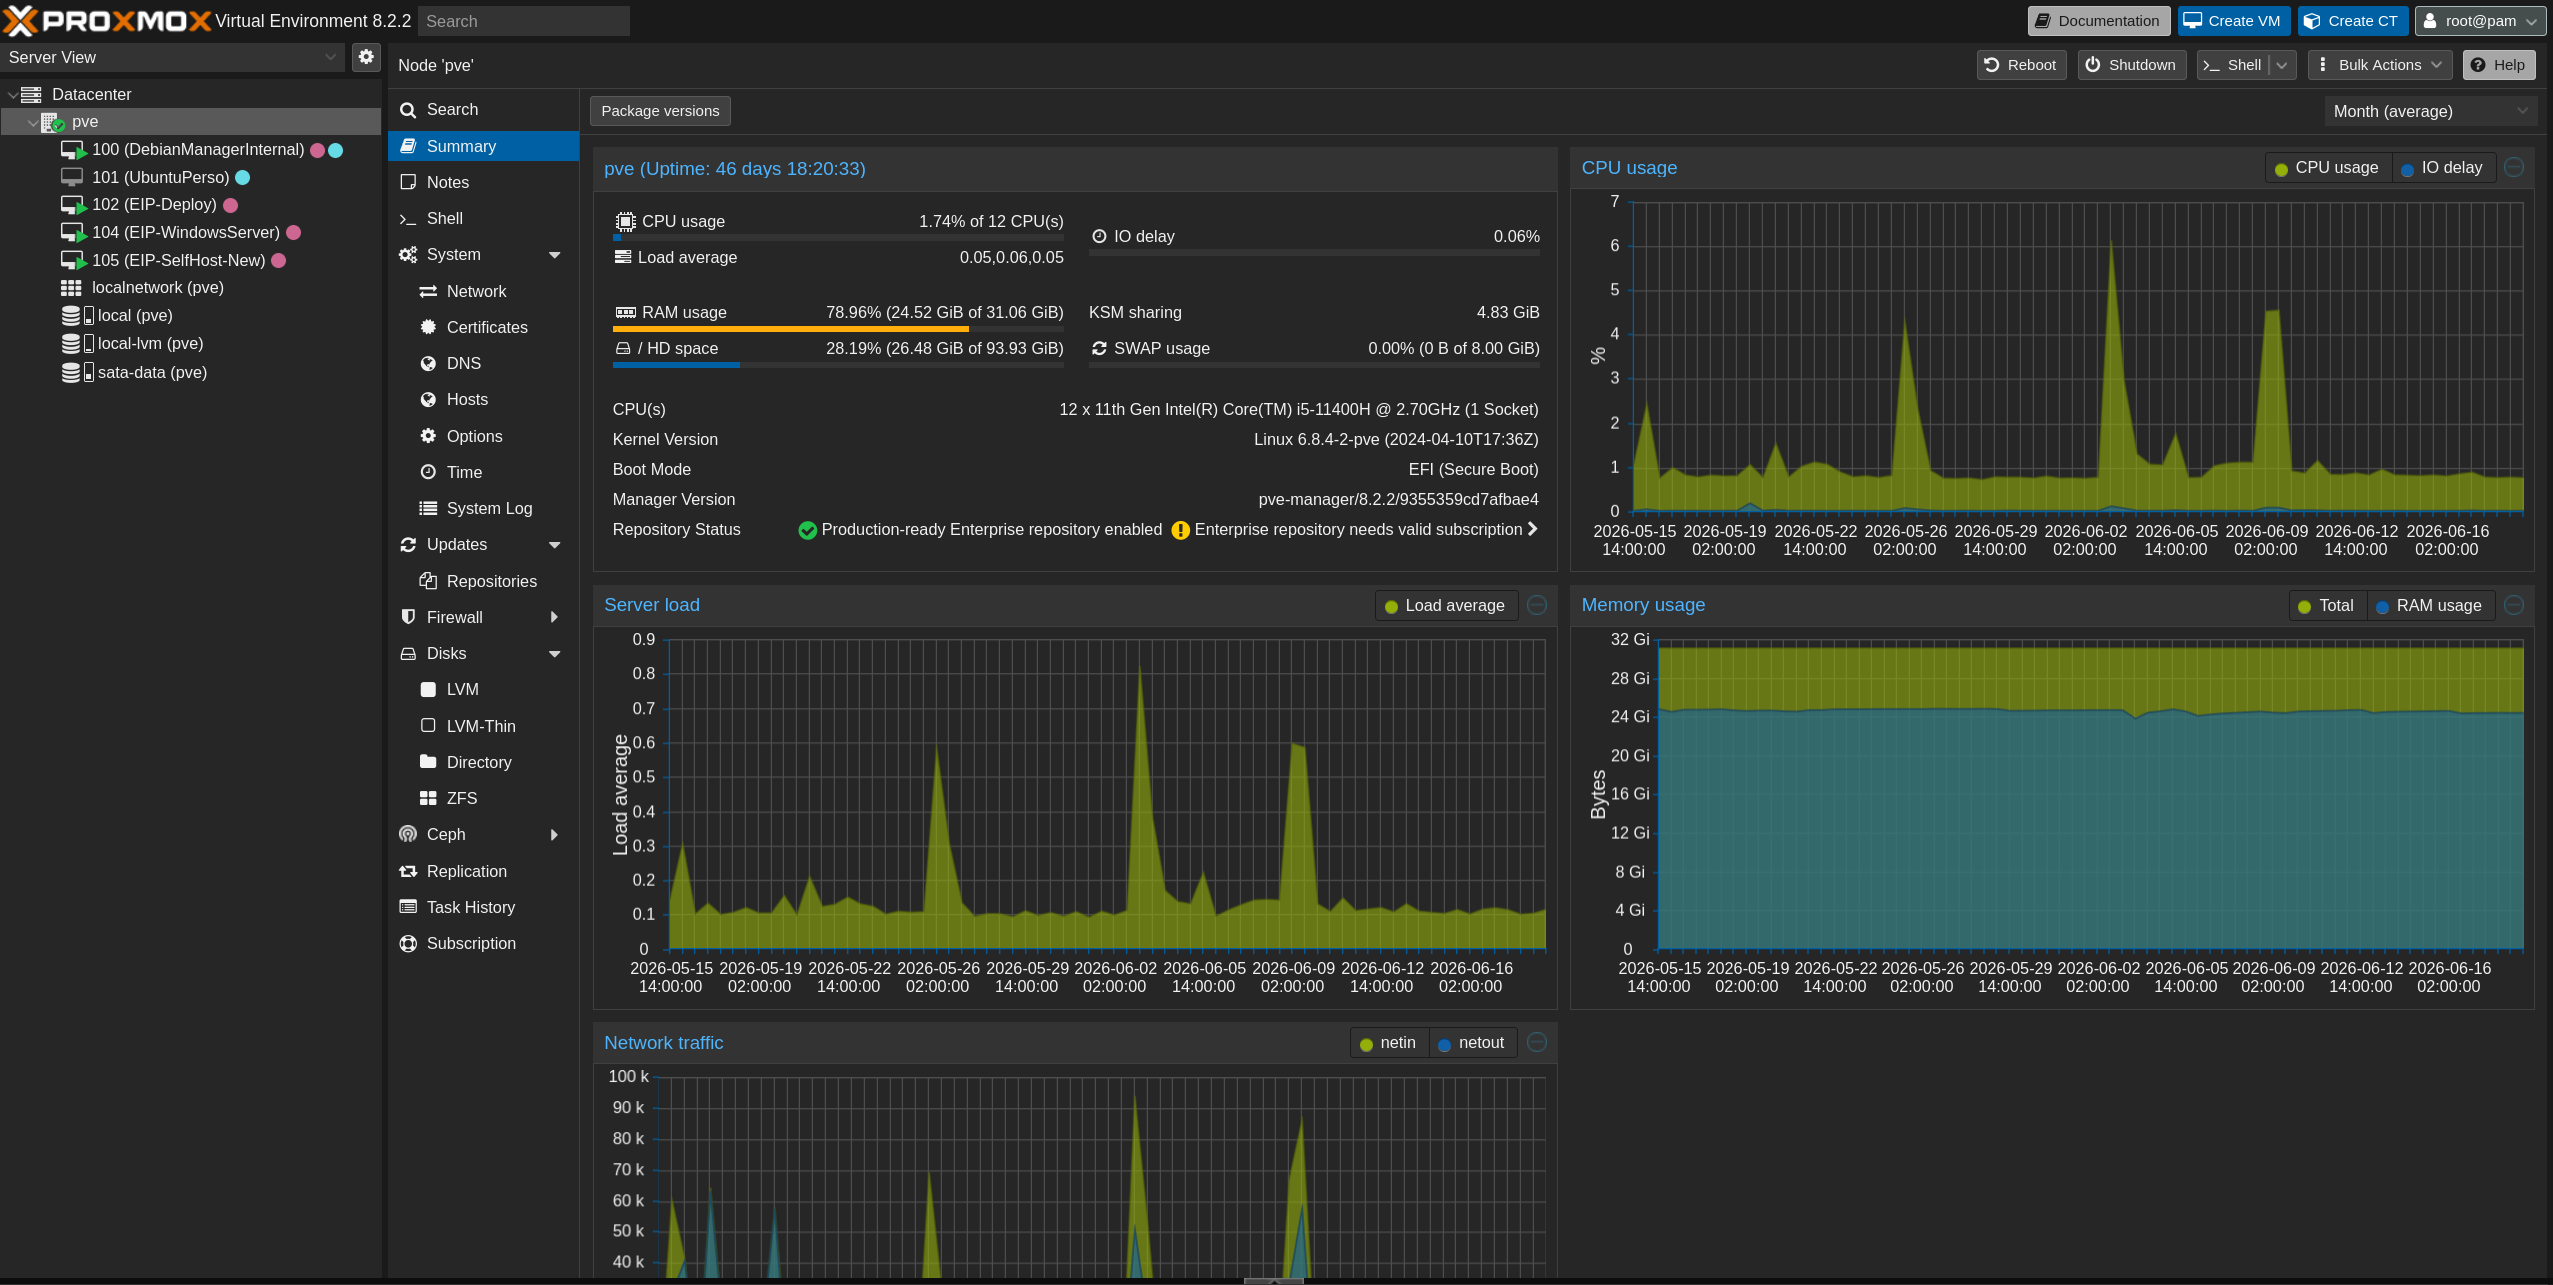Screen dimensions: 2553x1285
Task: Open the Server View gear settings
Action: coord(366,57)
